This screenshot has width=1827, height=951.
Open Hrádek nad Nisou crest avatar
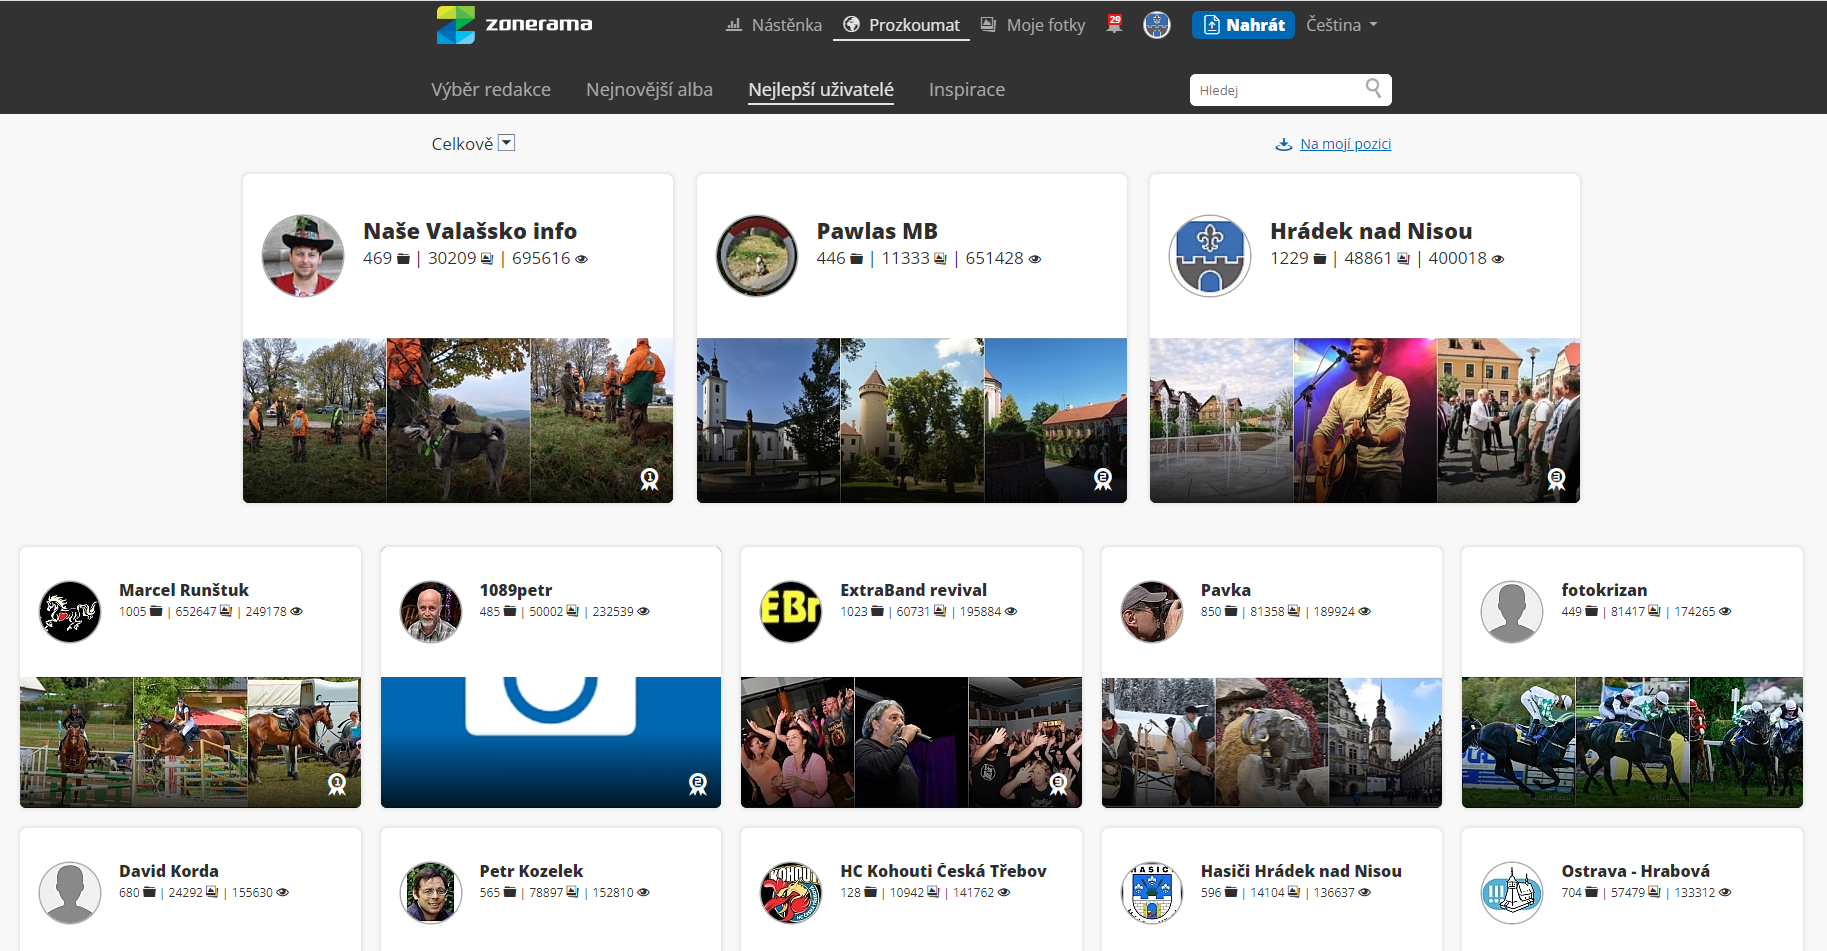point(1210,256)
